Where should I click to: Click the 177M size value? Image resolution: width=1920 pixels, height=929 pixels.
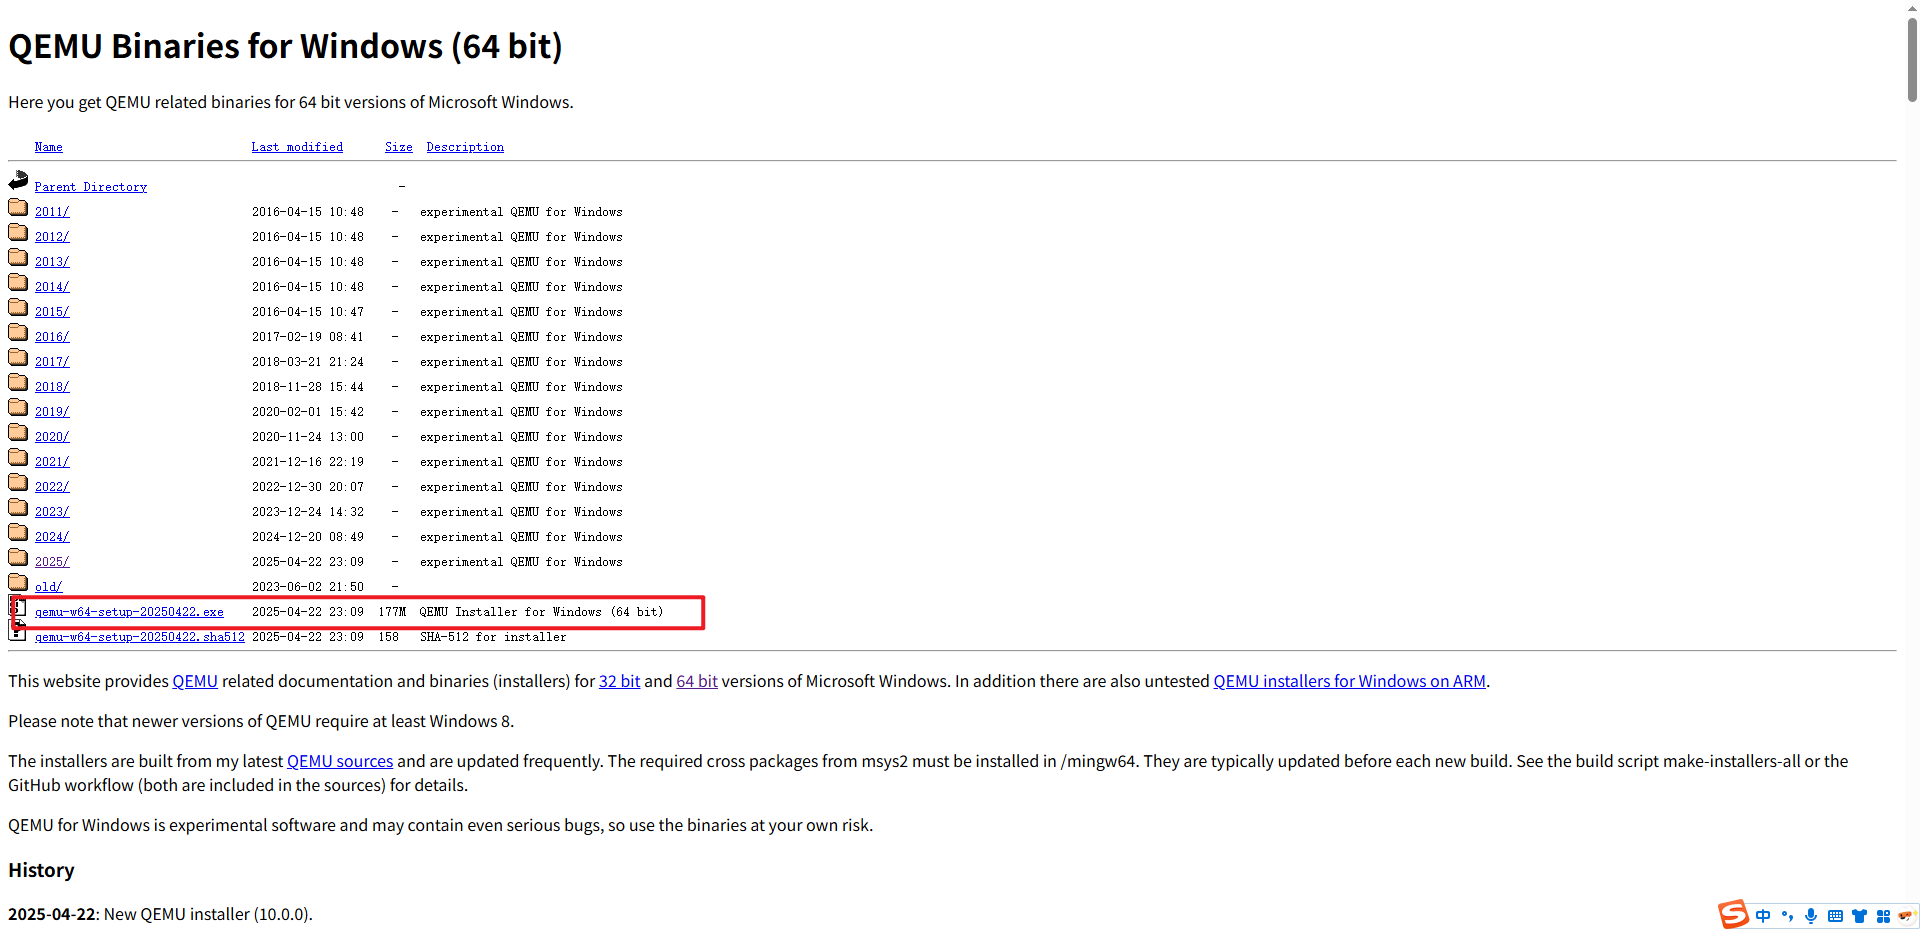pos(392,612)
